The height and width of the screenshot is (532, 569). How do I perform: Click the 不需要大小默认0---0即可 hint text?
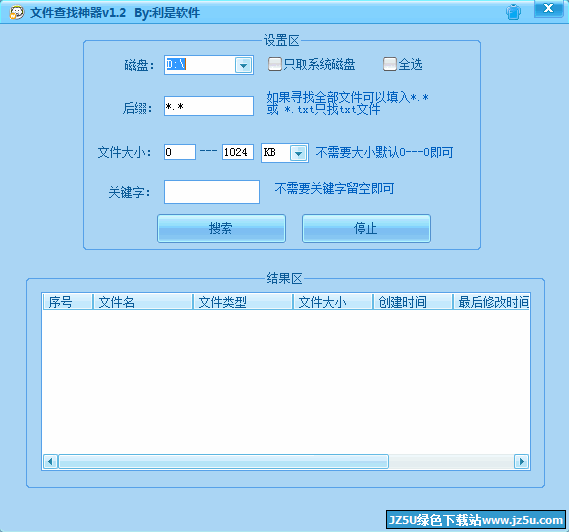click(x=384, y=152)
